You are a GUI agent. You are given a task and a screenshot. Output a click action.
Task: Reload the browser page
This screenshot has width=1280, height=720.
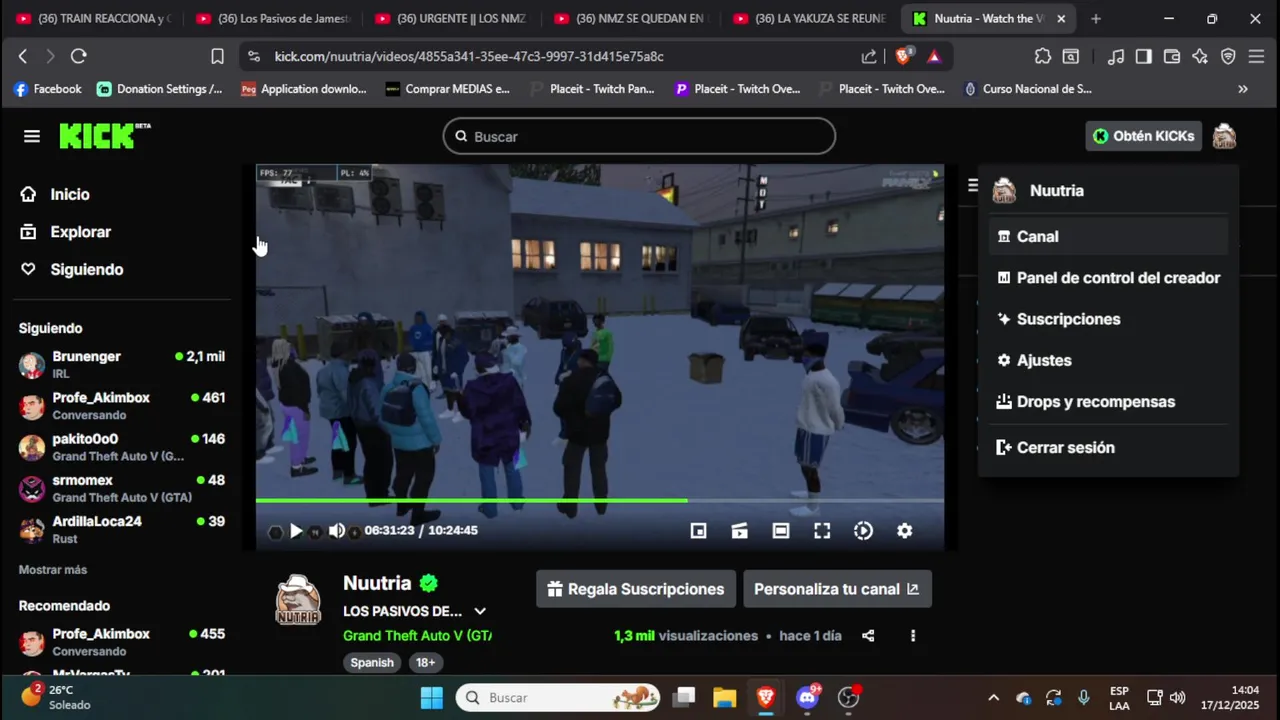click(79, 56)
